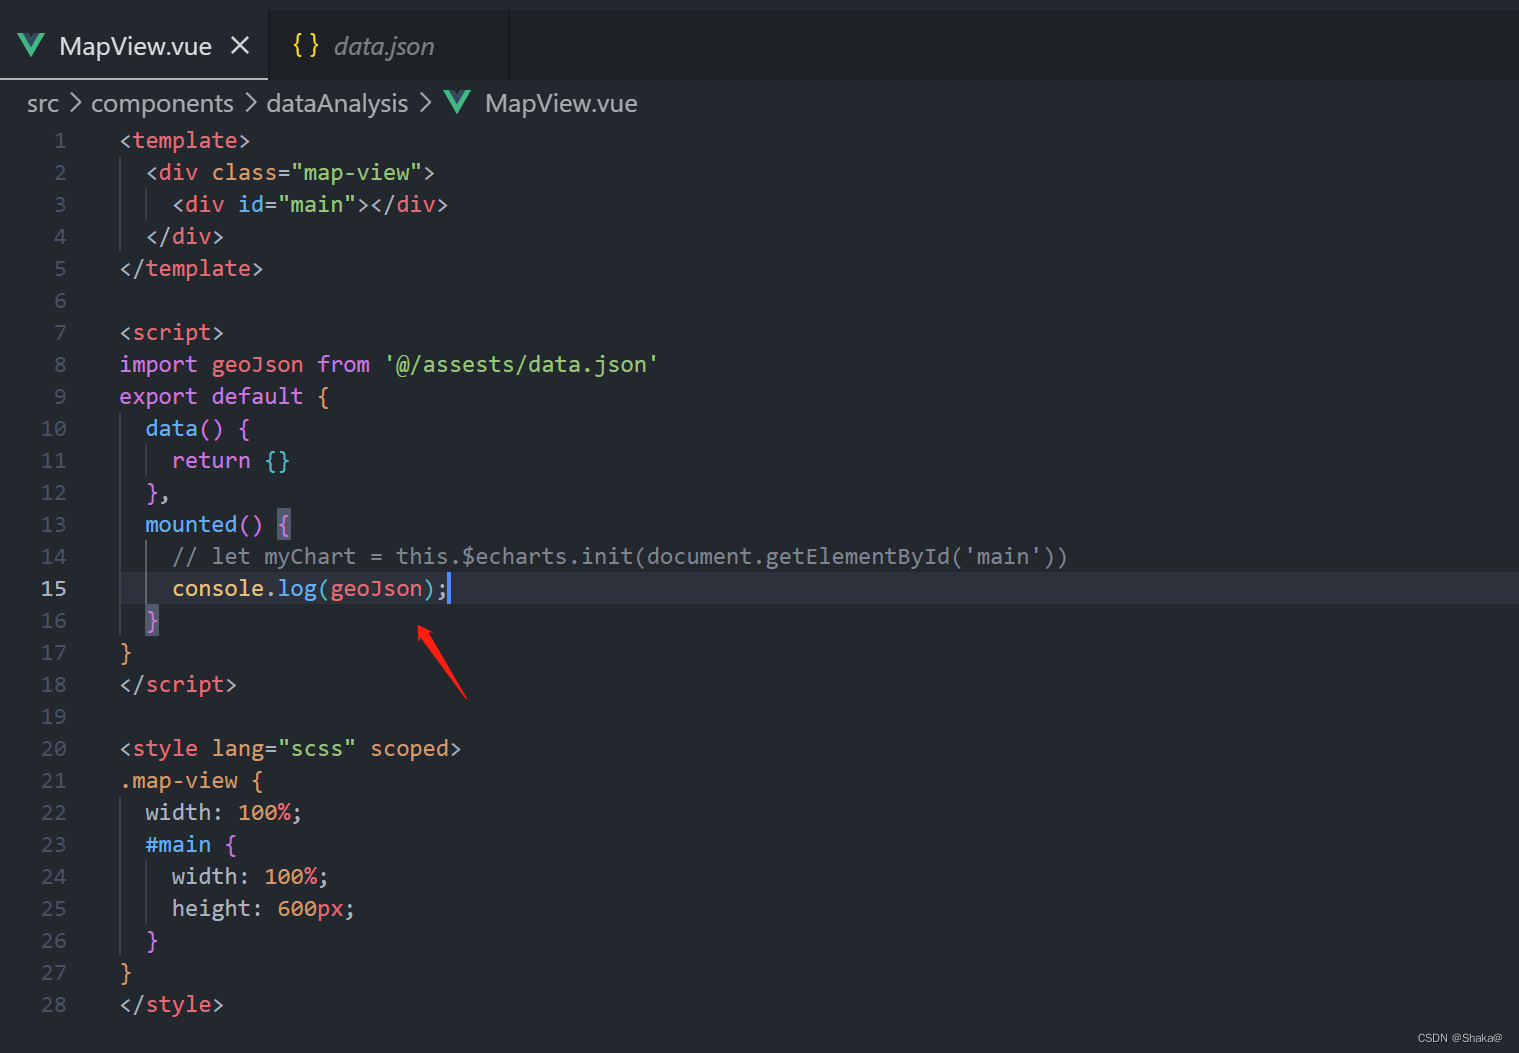Click line number 28 in gutter
Viewport: 1519px width, 1053px height.
pos(54,1005)
